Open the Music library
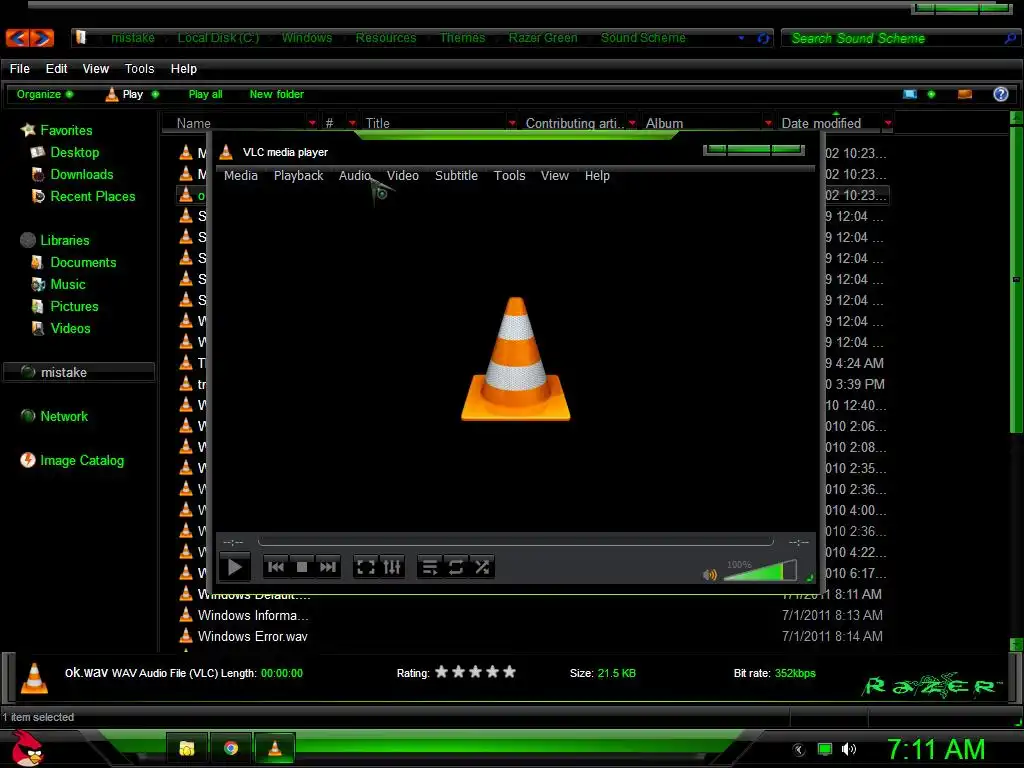 click(x=68, y=285)
